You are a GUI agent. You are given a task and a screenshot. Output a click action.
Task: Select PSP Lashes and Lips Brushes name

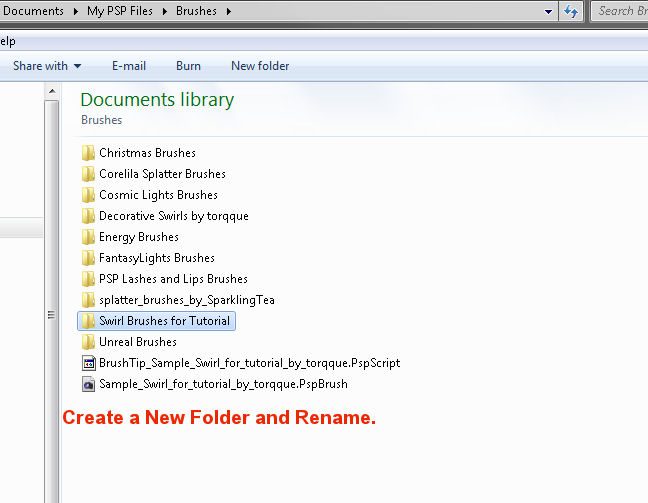pyautogui.click(x=174, y=279)
